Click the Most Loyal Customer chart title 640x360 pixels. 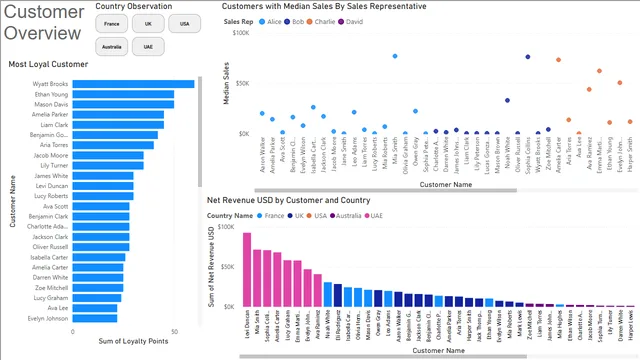coord(48,64)
